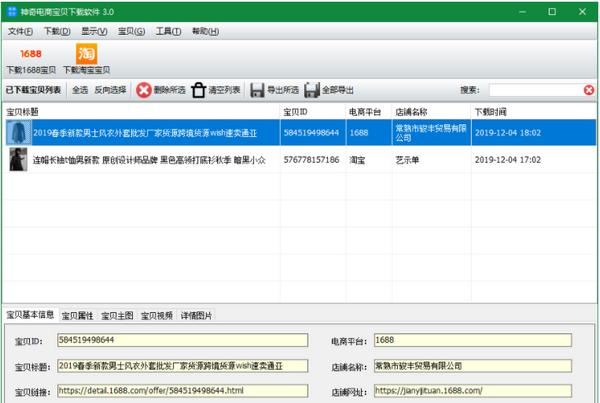Switch to the 宝贝视频 tab
The height and width of the screenshot is (403, 600).
pyautogui.click(x=157, y=316)
